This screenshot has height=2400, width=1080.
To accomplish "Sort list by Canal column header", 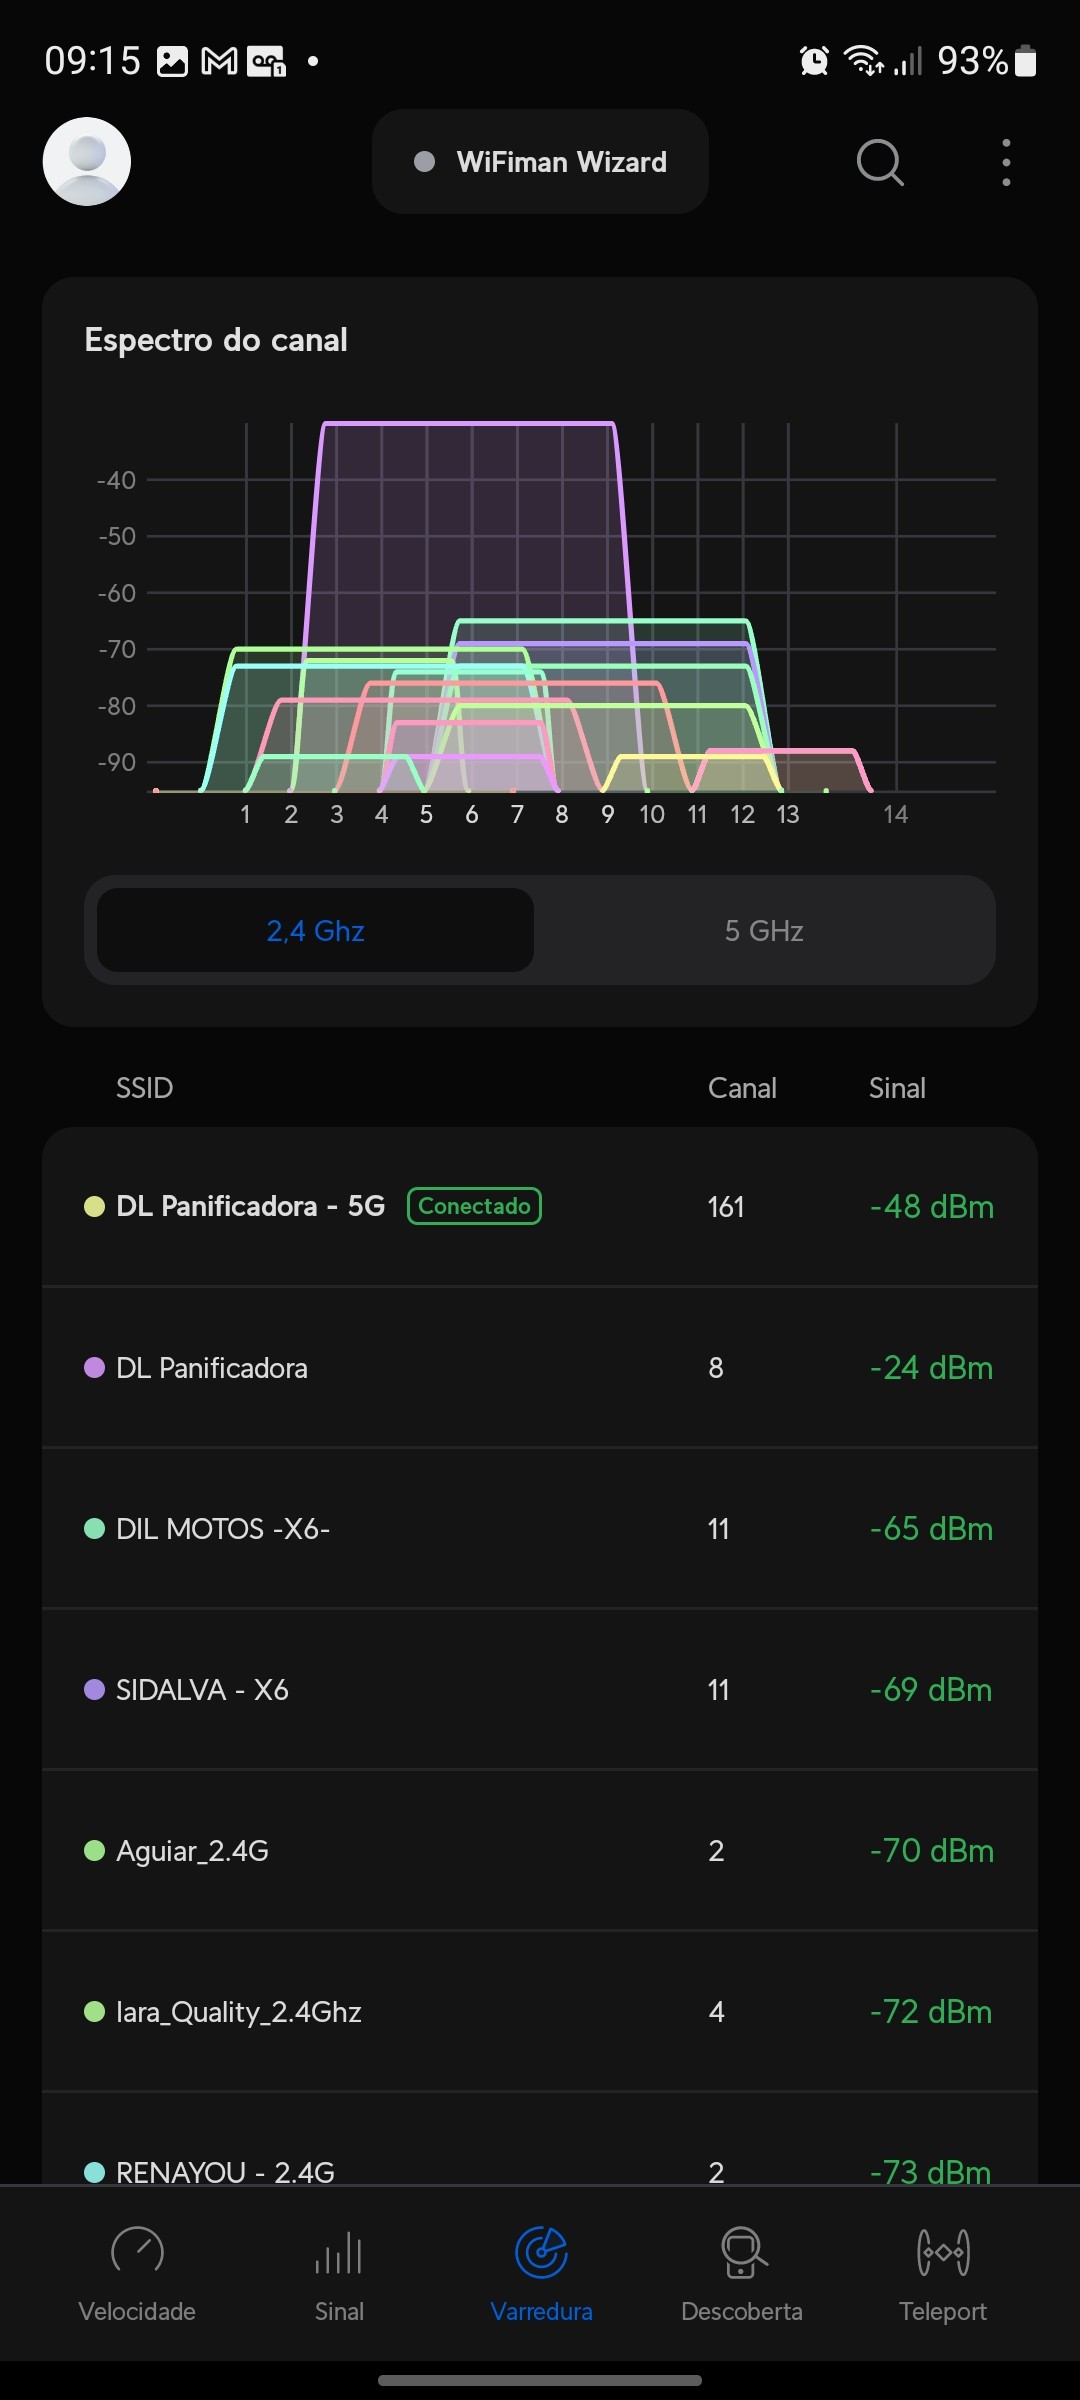I will pyautogui.click(x=742, y=1088).
